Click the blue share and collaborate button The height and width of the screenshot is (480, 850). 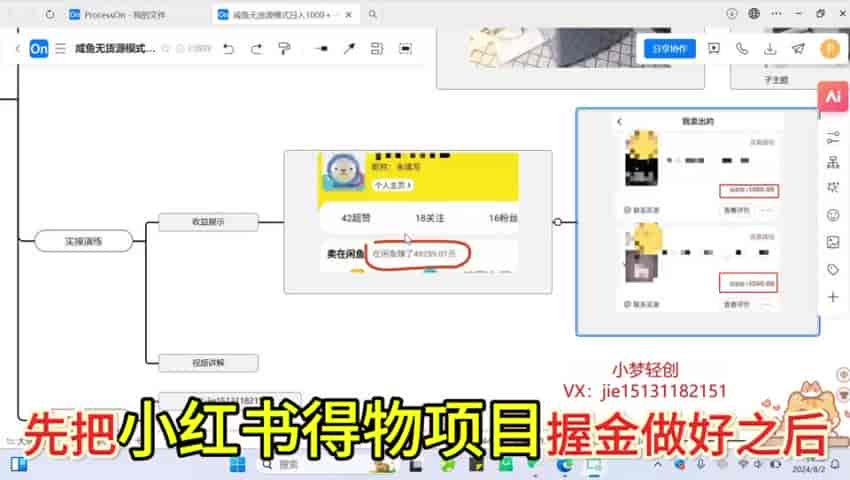[669, 49]
